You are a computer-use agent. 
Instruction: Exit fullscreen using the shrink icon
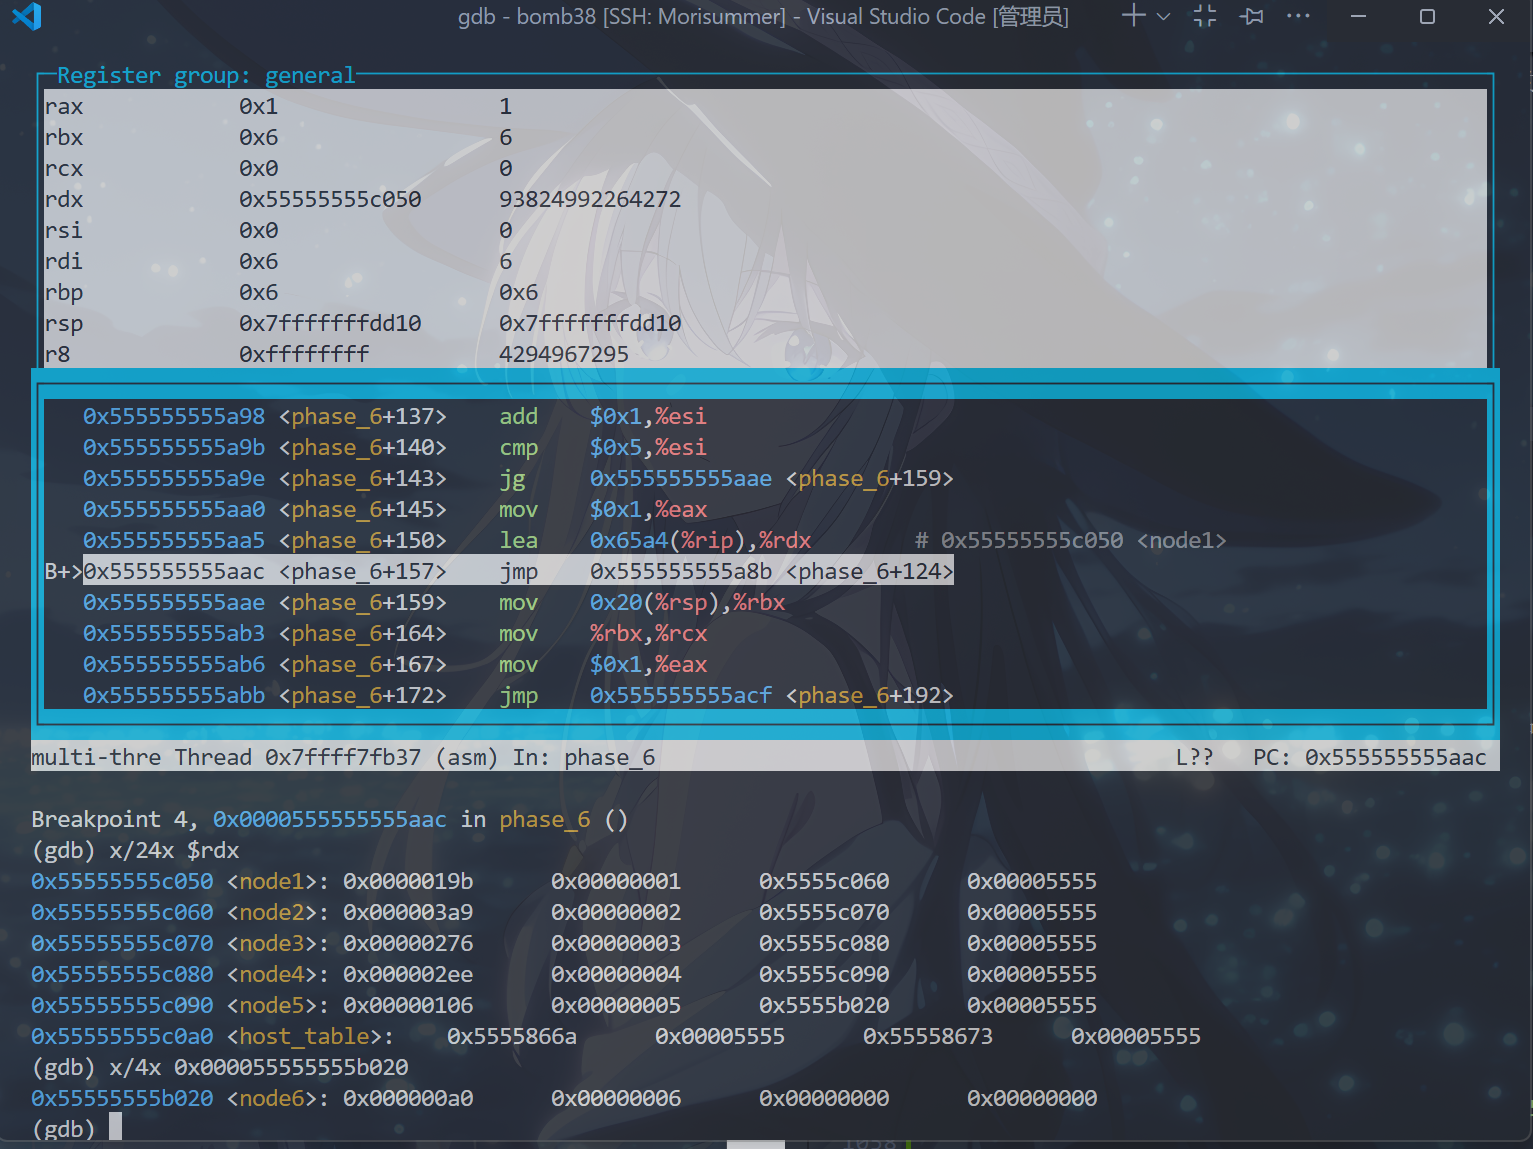point(1205,16)
